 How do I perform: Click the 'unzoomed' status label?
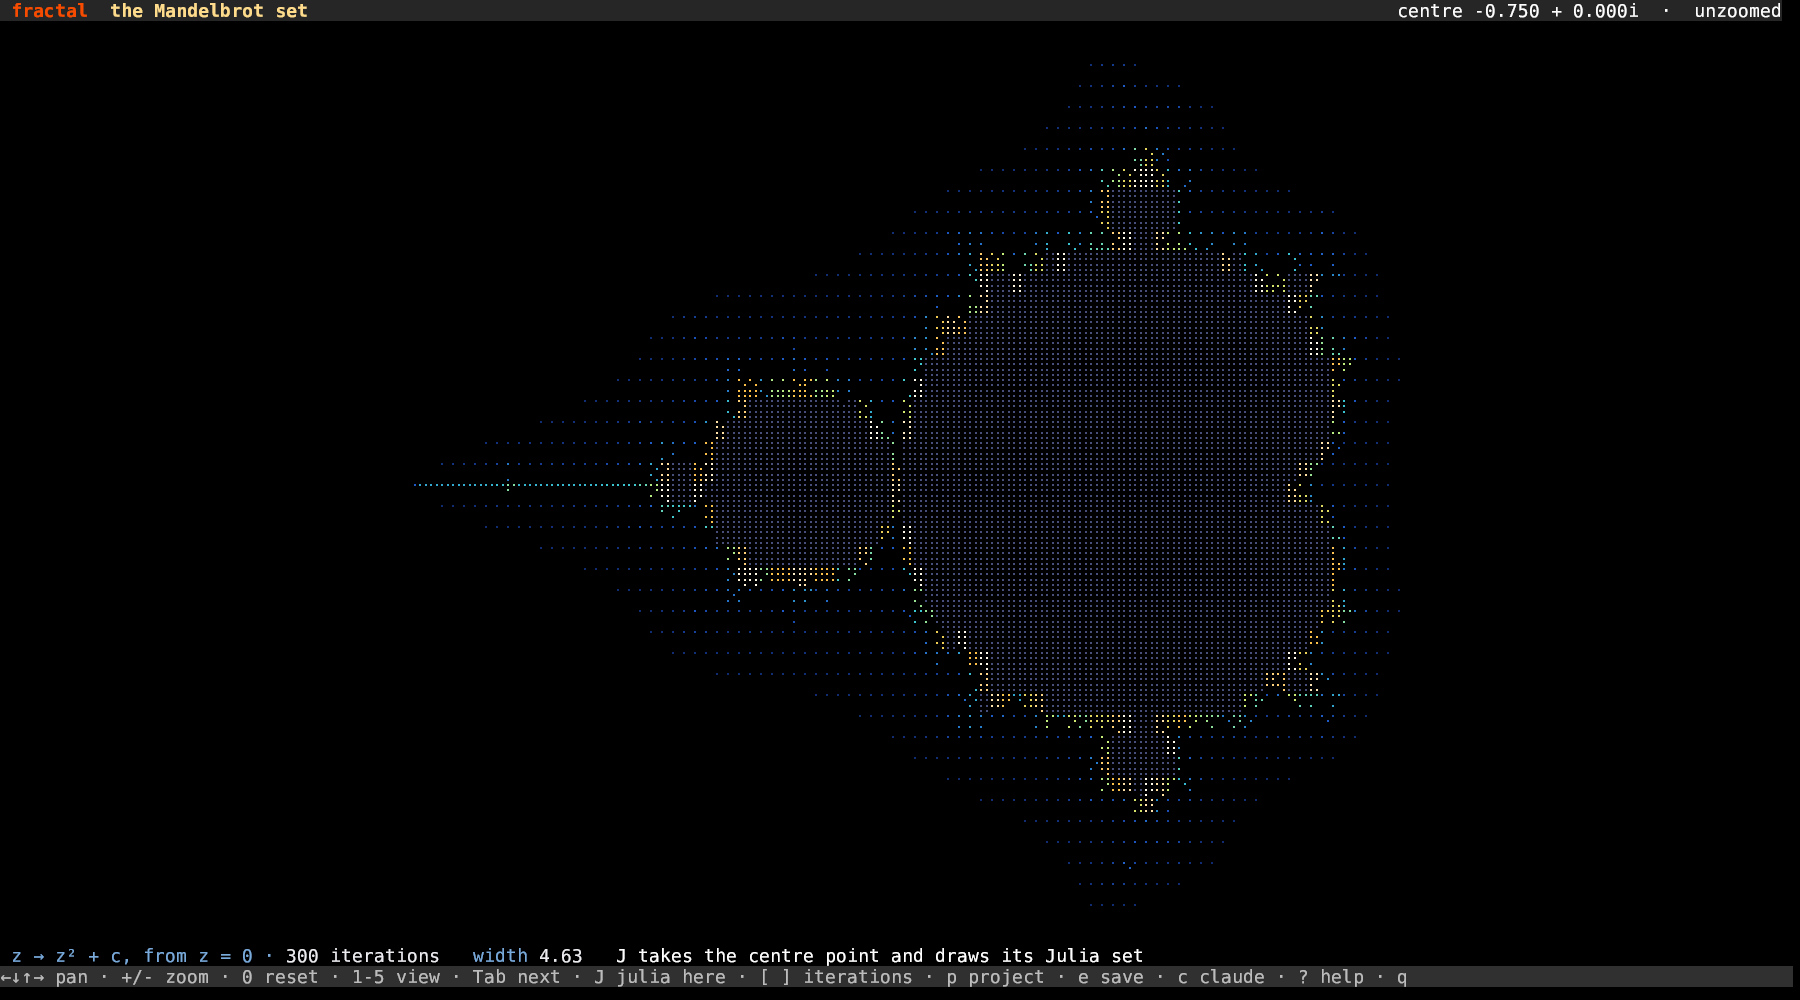click(1737, 11)
